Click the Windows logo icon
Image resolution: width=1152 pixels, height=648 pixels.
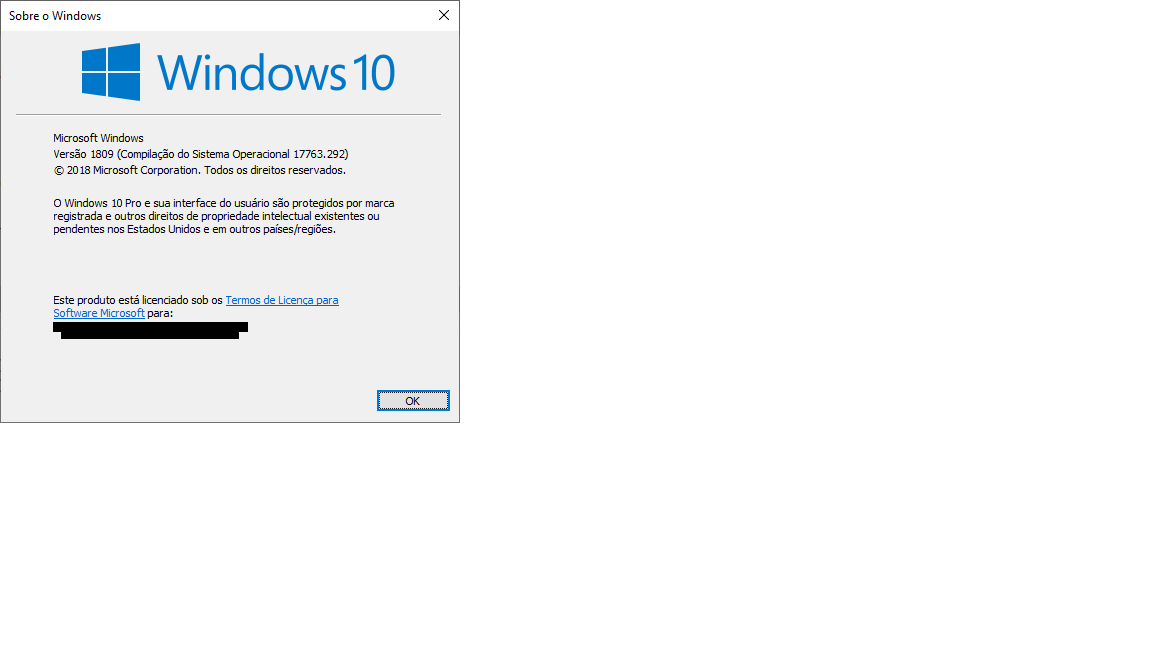(x=110, y=72)
